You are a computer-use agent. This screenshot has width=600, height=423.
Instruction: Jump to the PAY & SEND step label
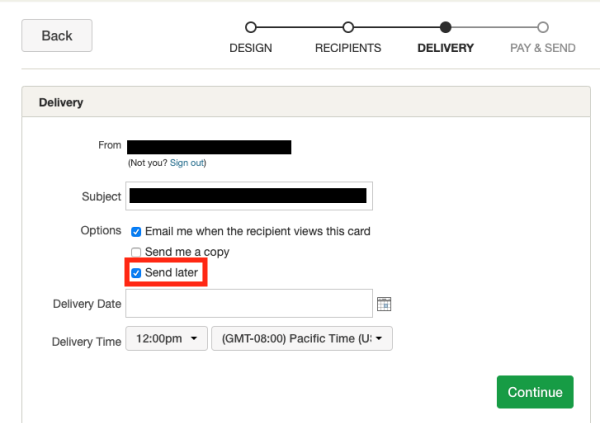coord(542,48)
